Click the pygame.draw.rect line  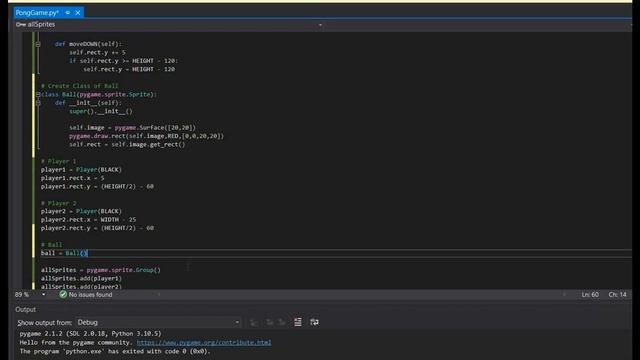pos(146,136)
